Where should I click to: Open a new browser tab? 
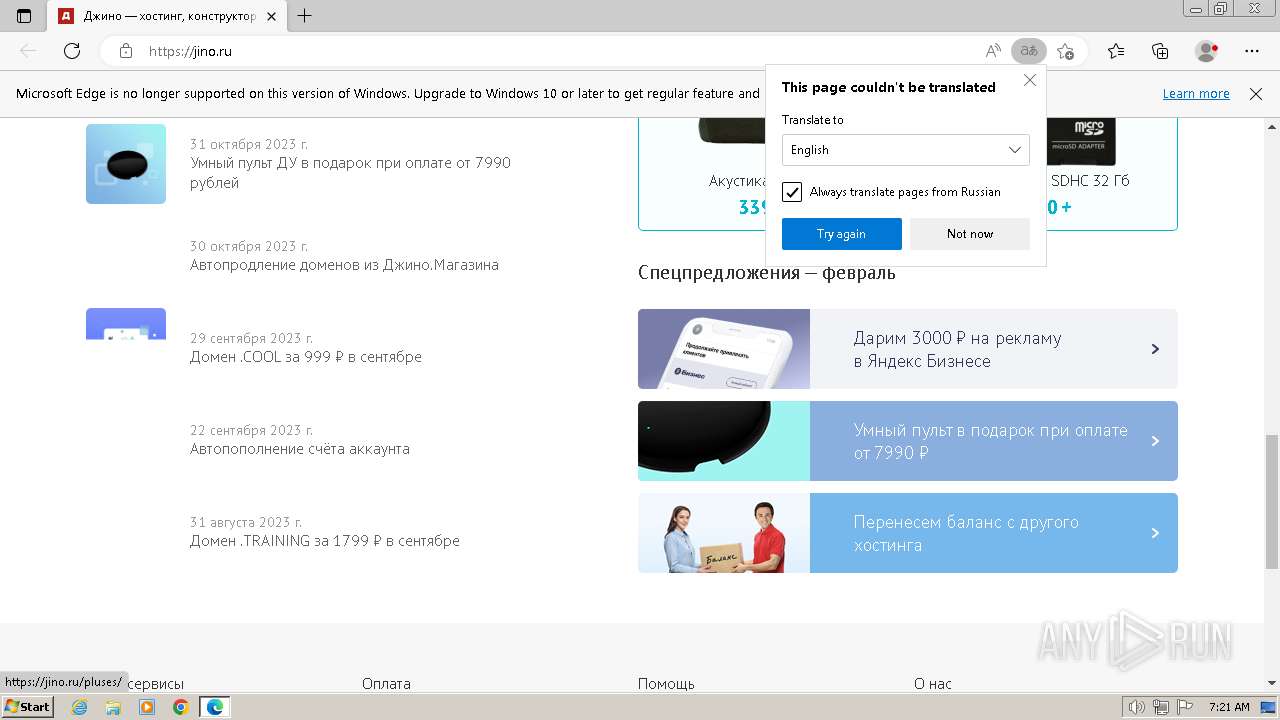coord(305,16)
